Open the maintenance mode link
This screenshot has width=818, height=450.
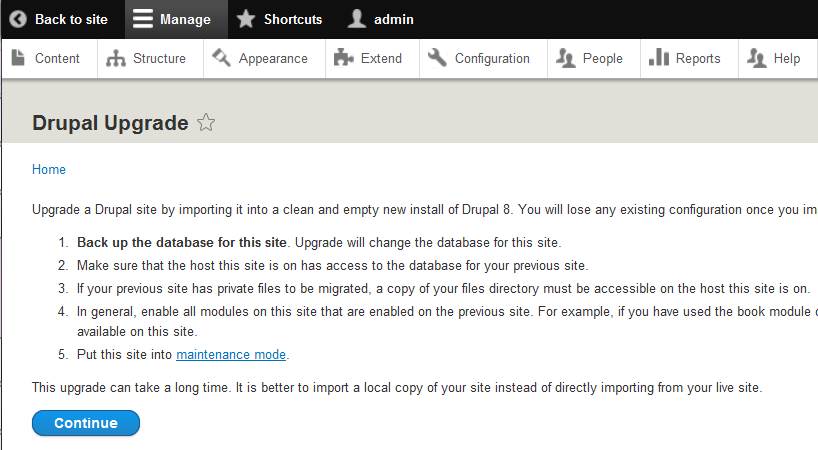pos(231,355)
